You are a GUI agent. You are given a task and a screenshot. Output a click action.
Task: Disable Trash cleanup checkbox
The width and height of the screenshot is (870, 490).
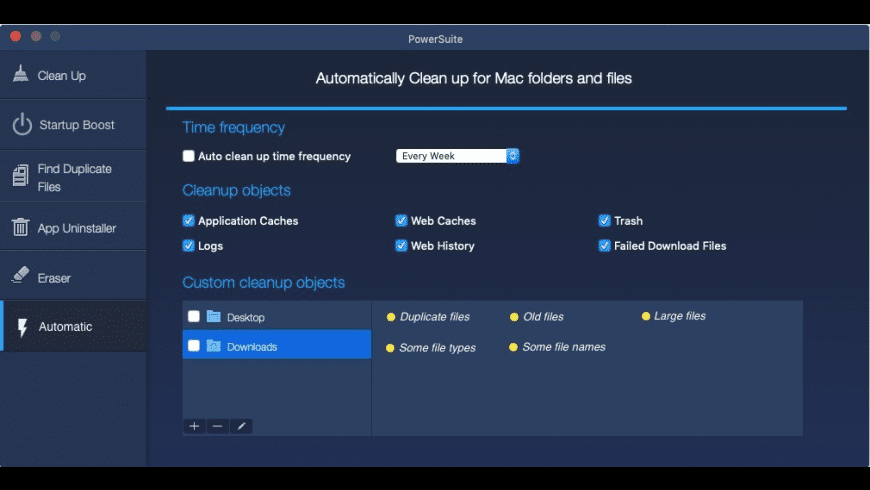coord(604,220)
